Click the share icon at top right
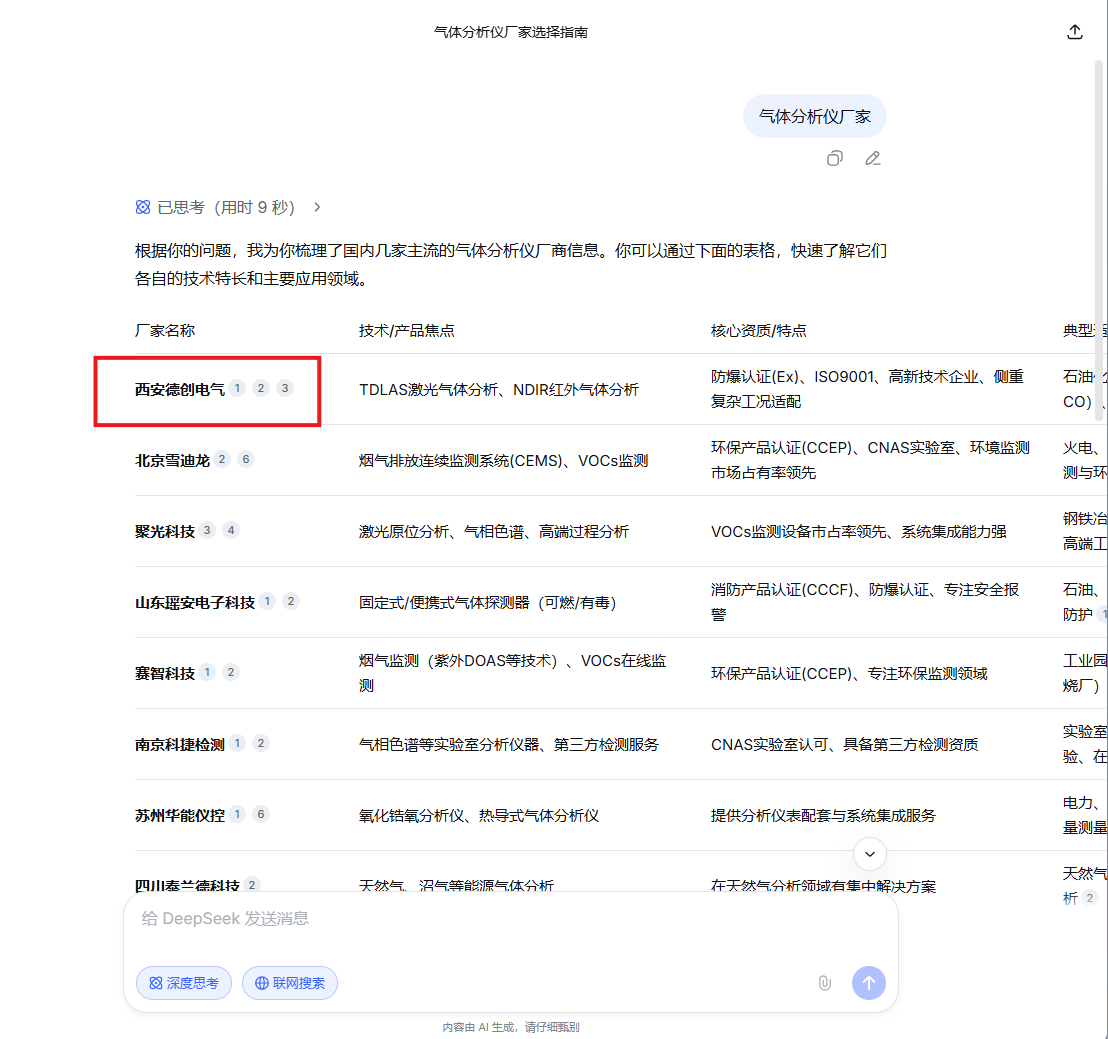This screenshot has width=1108, height=1039. (1075, 32)
